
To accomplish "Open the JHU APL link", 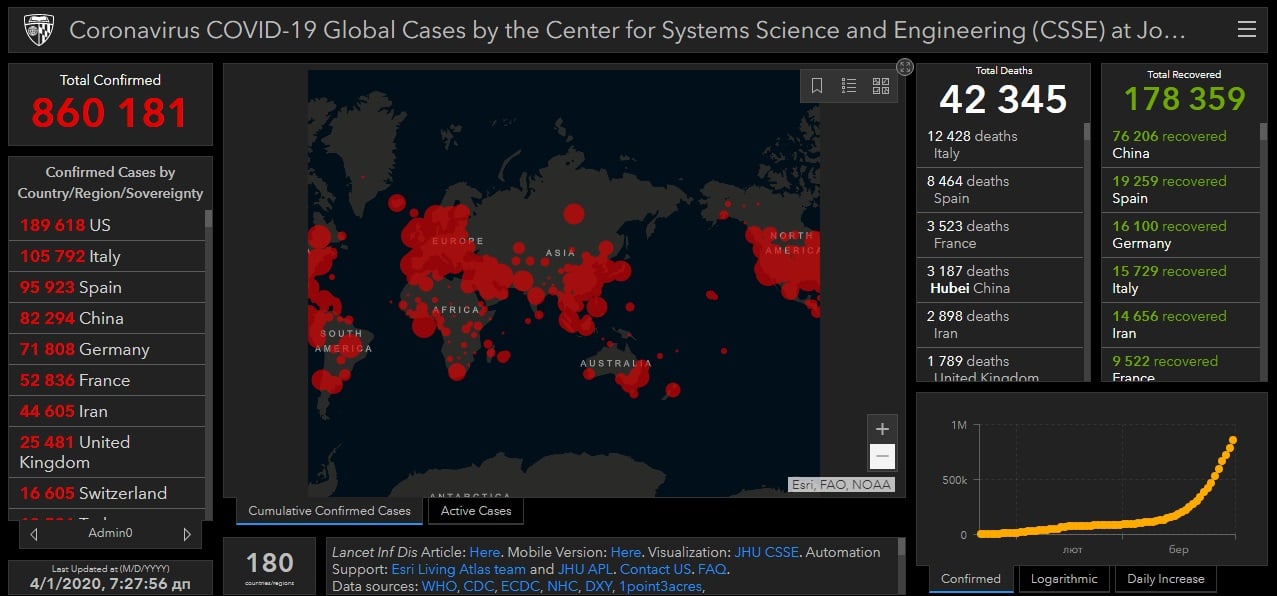I will pos(584,569).
